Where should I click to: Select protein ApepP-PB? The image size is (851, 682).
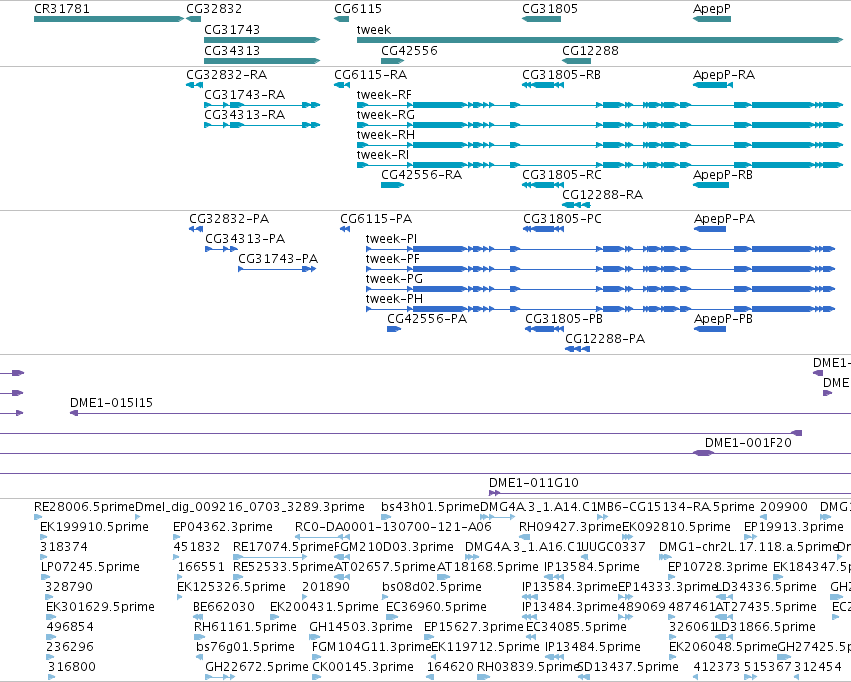coord(710,329)
